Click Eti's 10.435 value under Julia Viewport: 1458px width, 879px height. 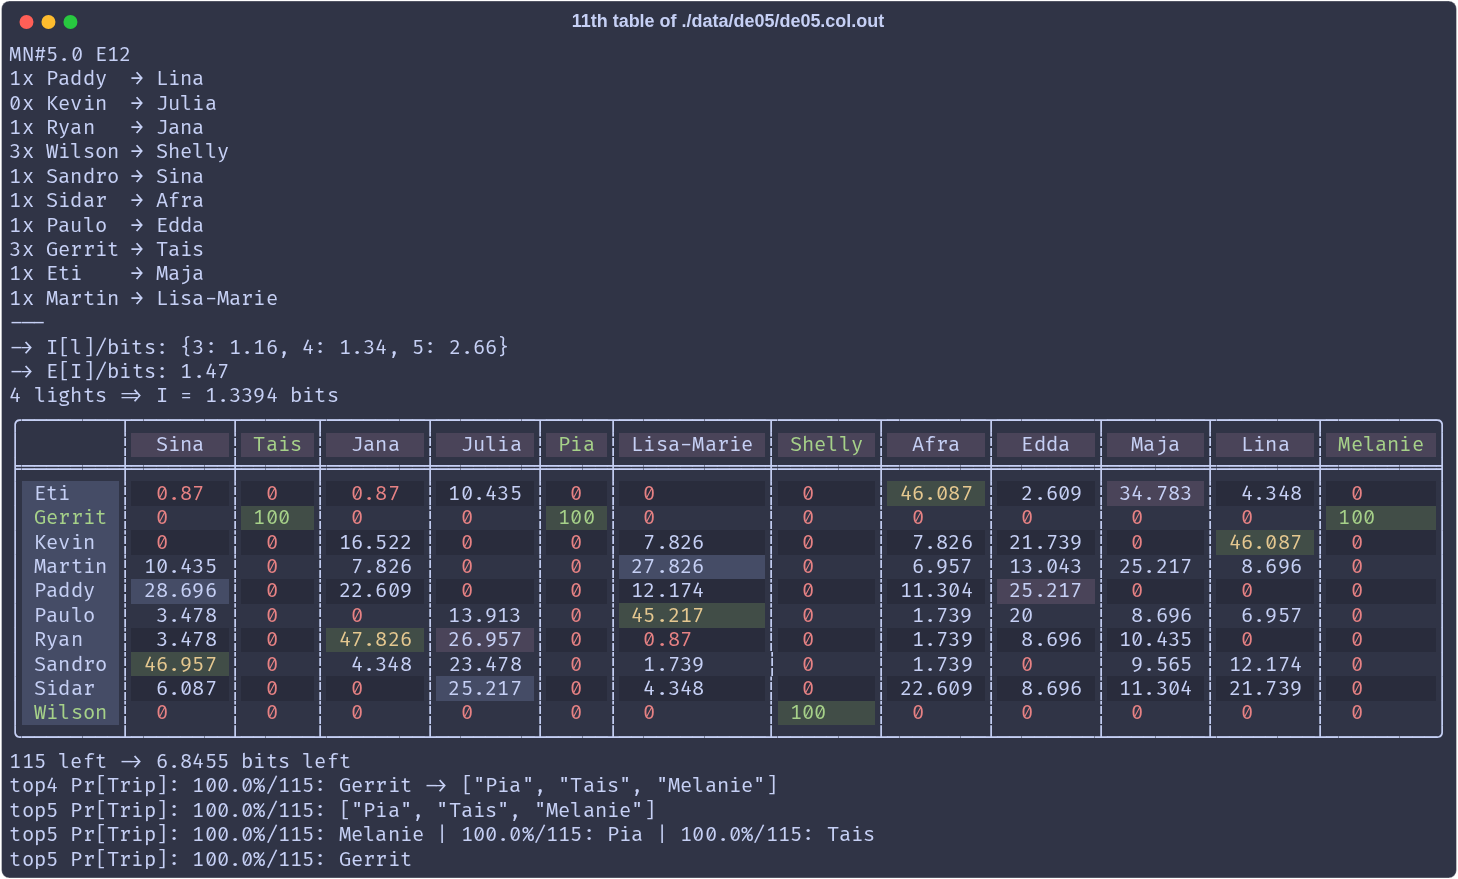point(485,493)
